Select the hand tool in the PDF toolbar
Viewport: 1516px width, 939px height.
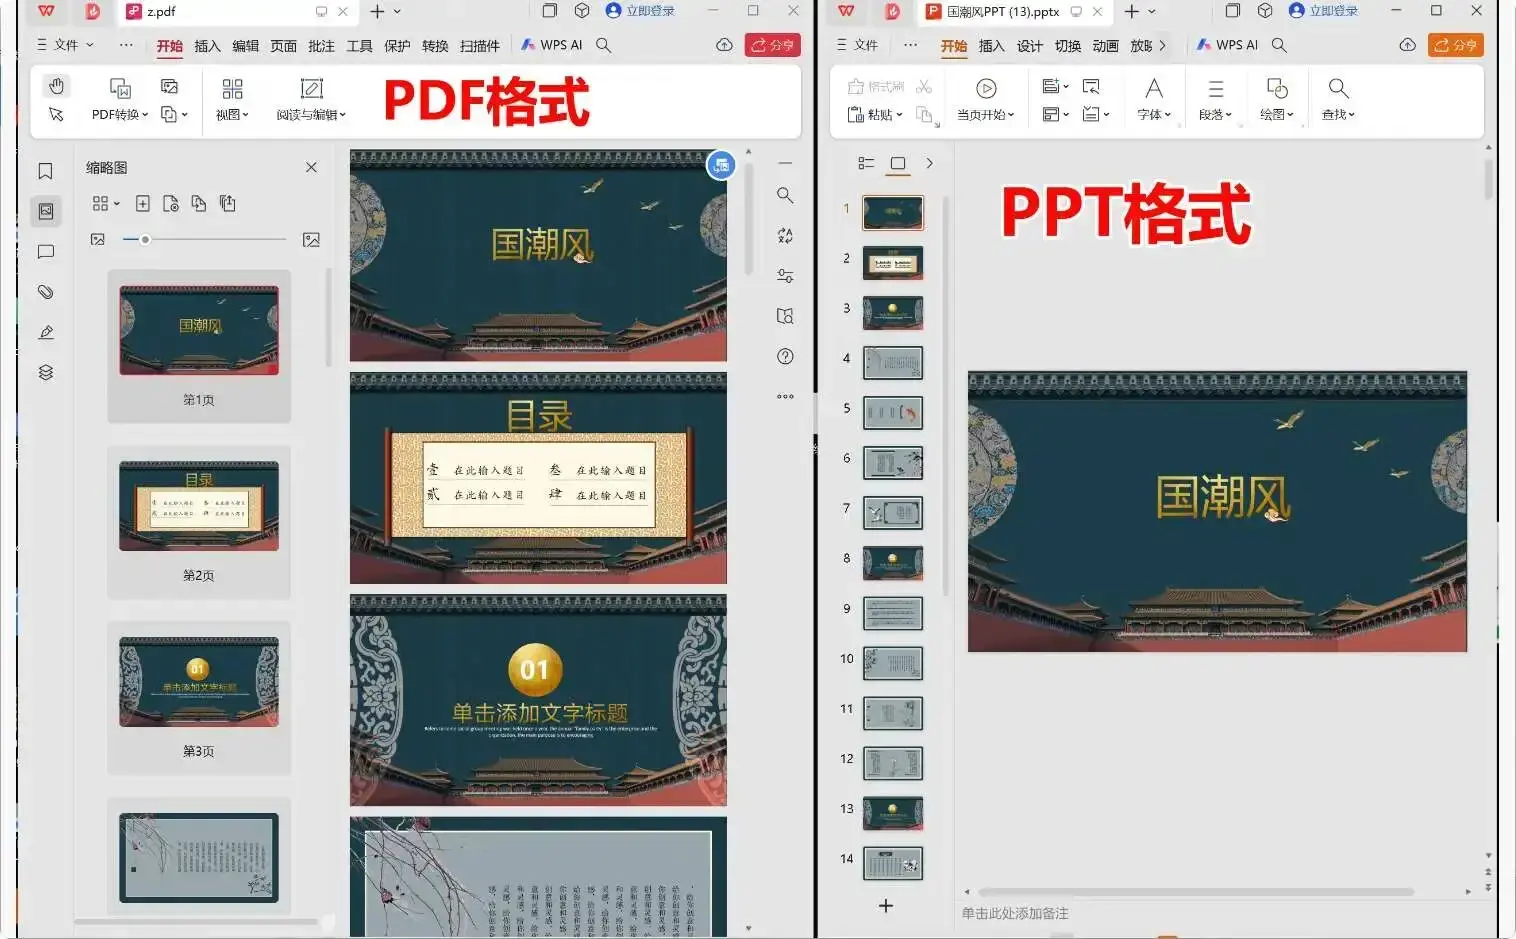(57, 87)
